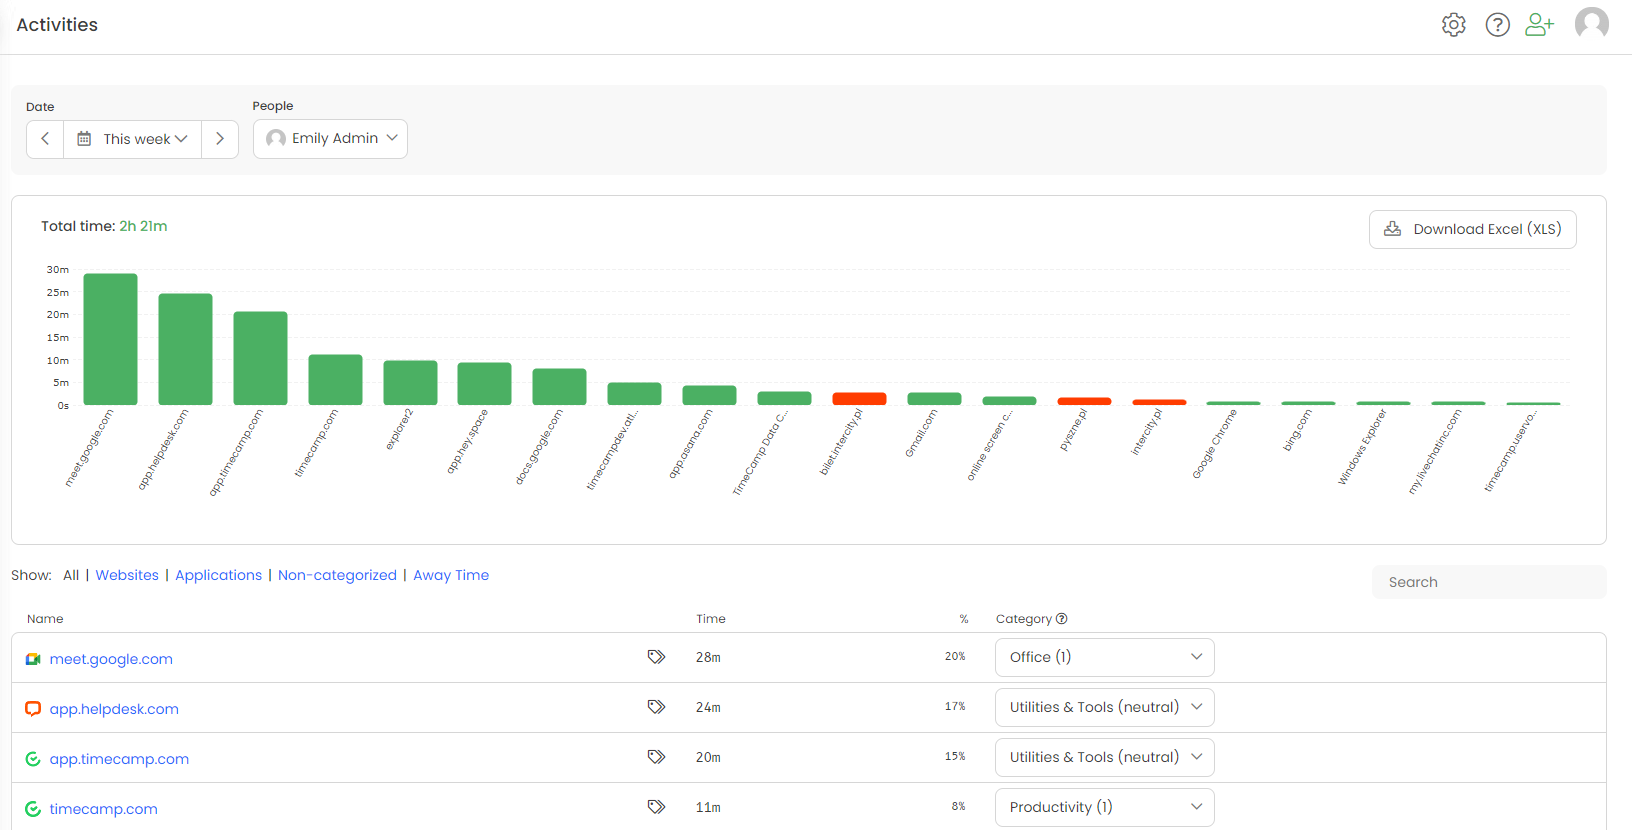This screenshot has width=1632, height=830.
Task: Open the Office (1) category dropdown
Action: (1105, 657)
